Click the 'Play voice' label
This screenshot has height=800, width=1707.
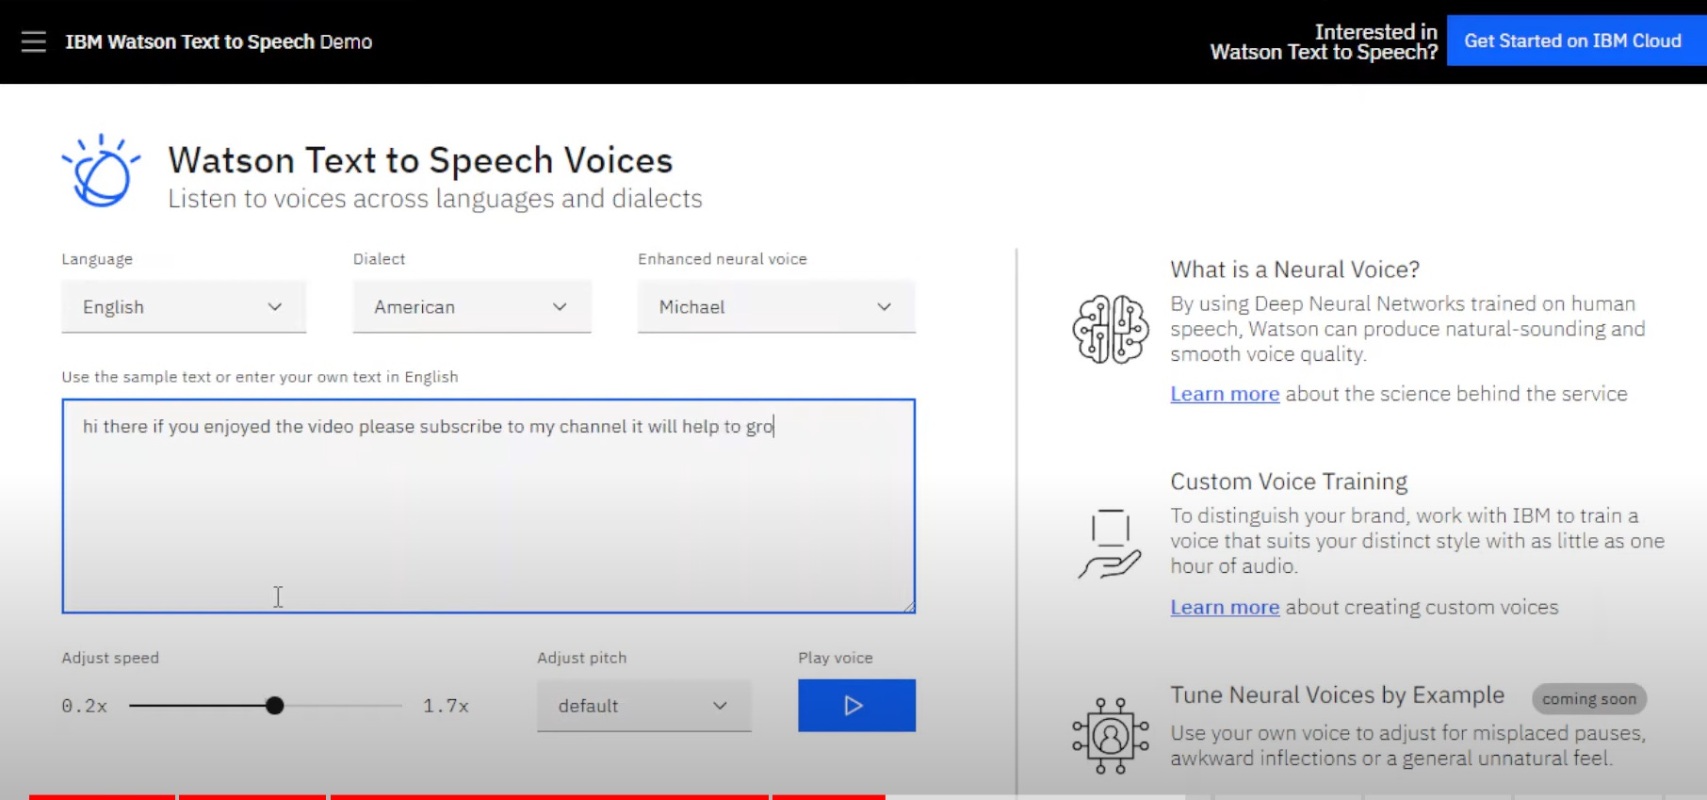[835, 658]
